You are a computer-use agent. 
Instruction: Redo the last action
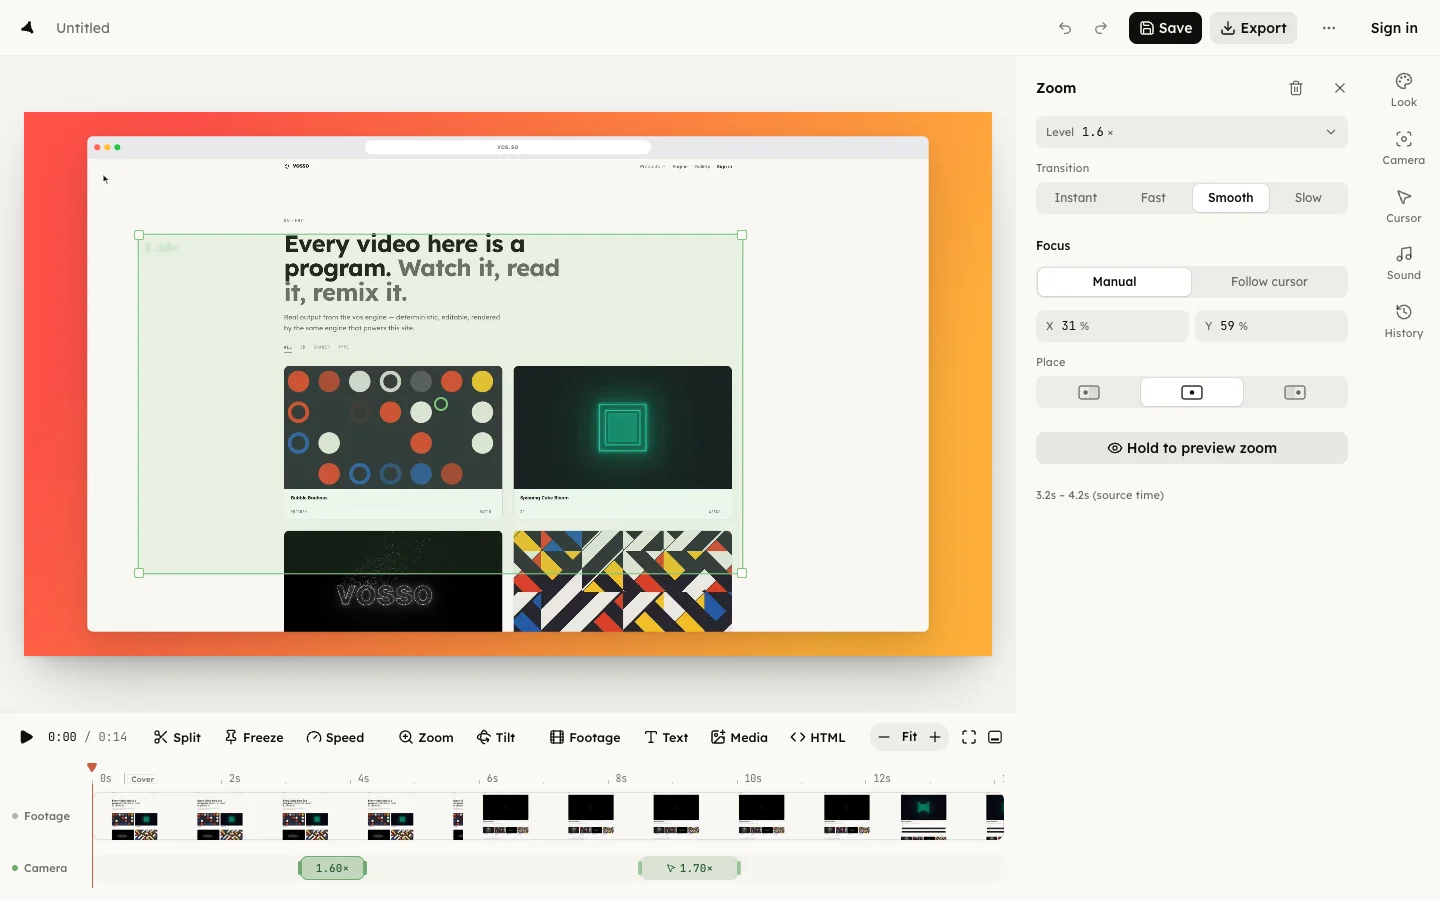[1101, 28]
